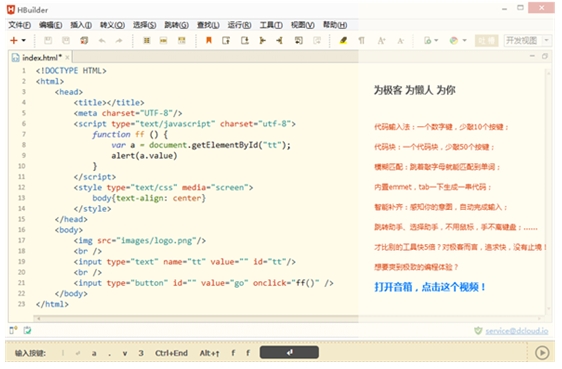Open the 文件(F) menu
The height and width of the screenshot is (369, 562).
(19, 25)
